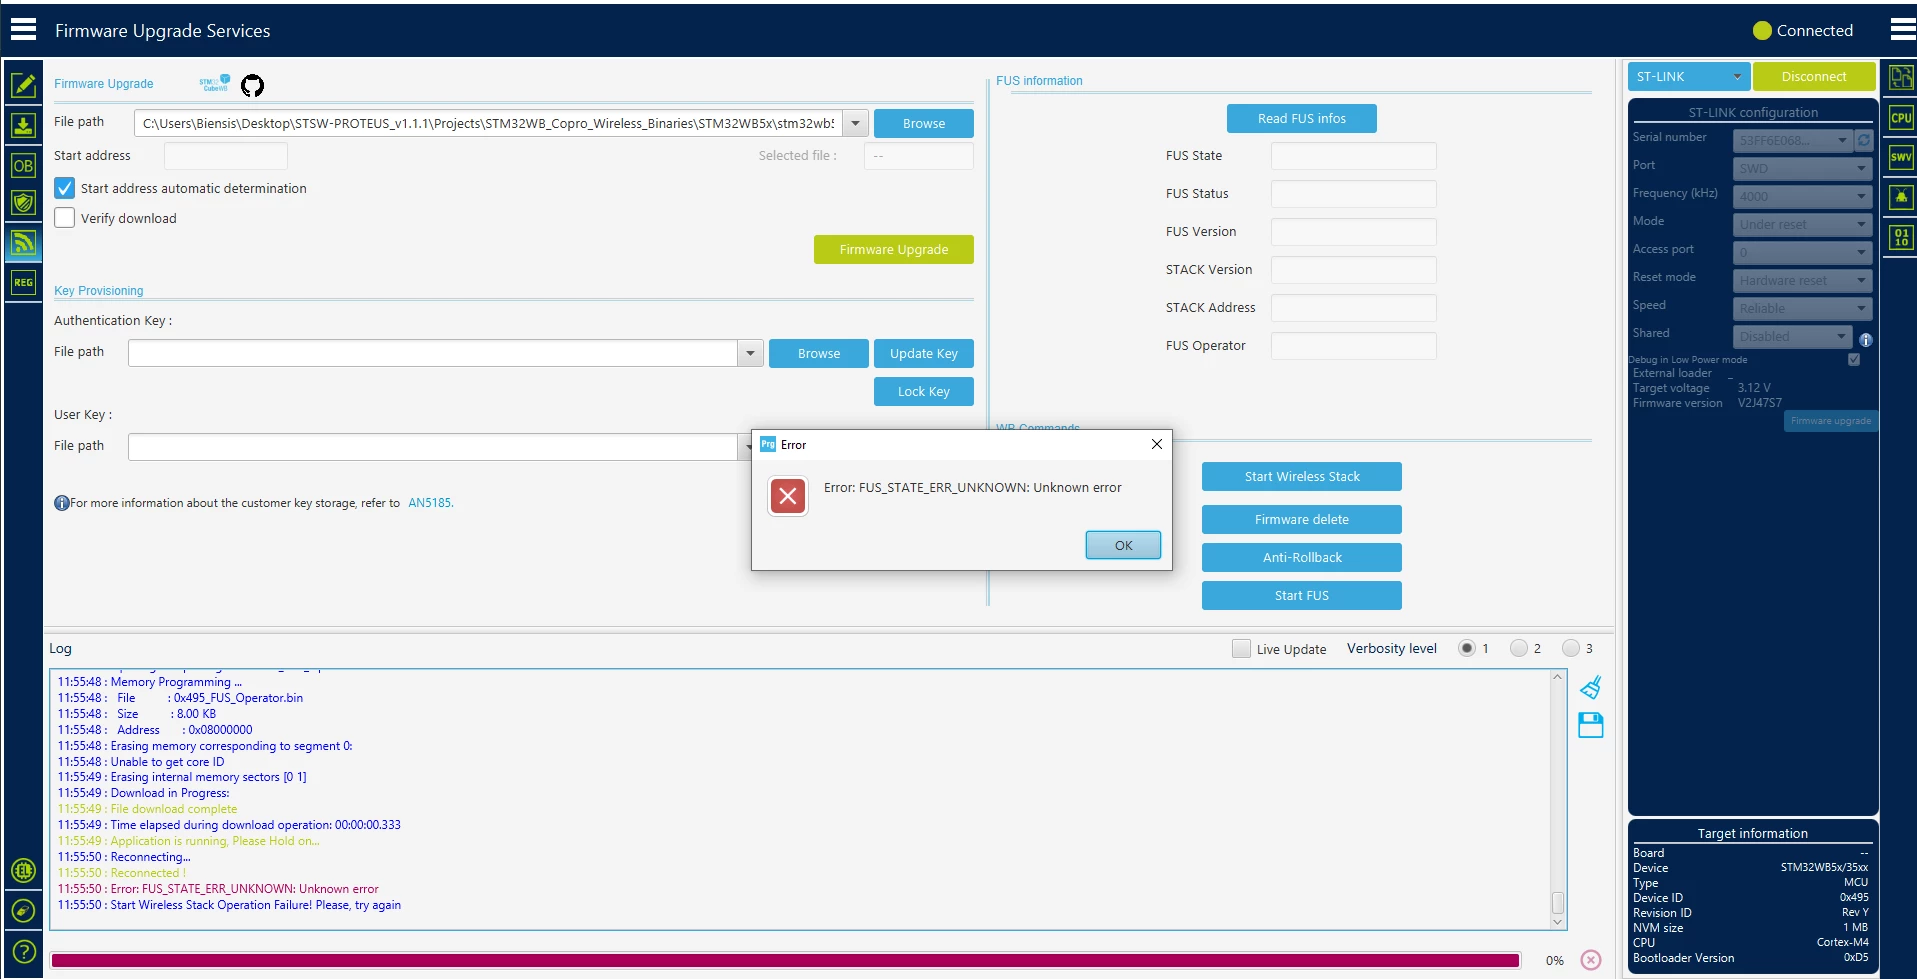Click the Lock Key button

(x=923, y=392)
